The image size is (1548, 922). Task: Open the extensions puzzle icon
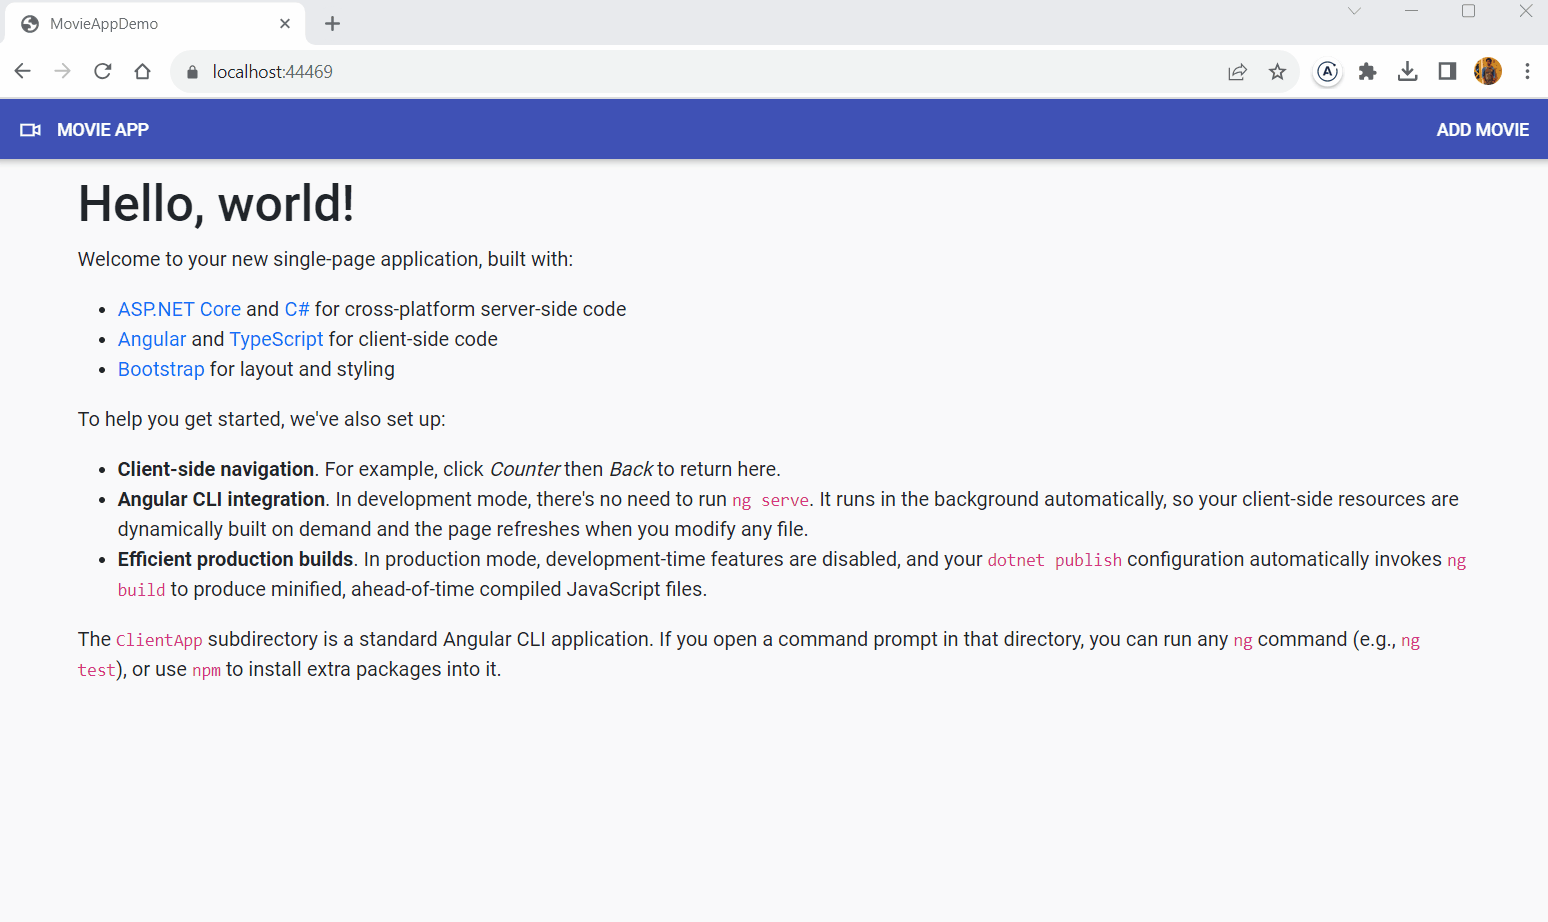(1367, 71)
